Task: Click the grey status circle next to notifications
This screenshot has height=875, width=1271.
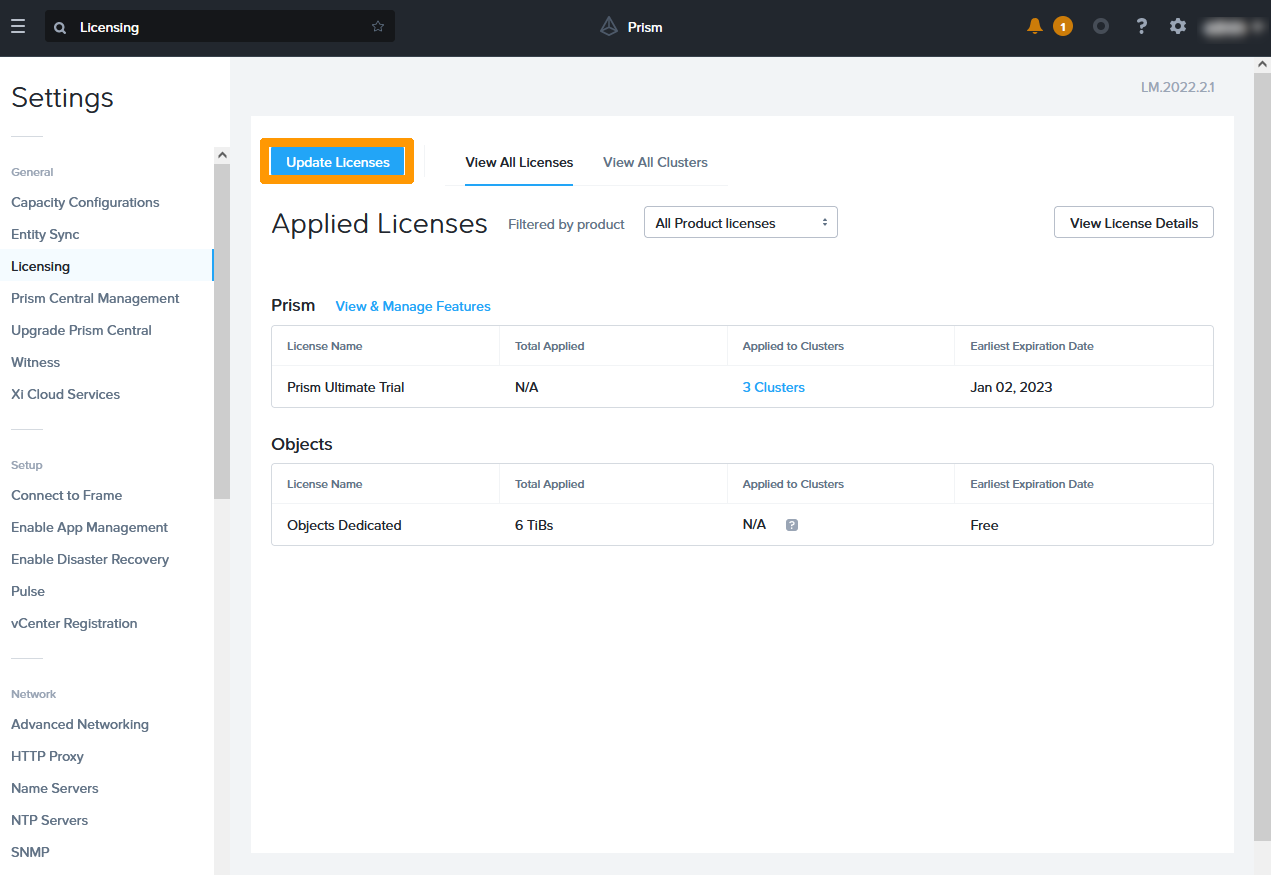Action: [x=1100, y=26]
